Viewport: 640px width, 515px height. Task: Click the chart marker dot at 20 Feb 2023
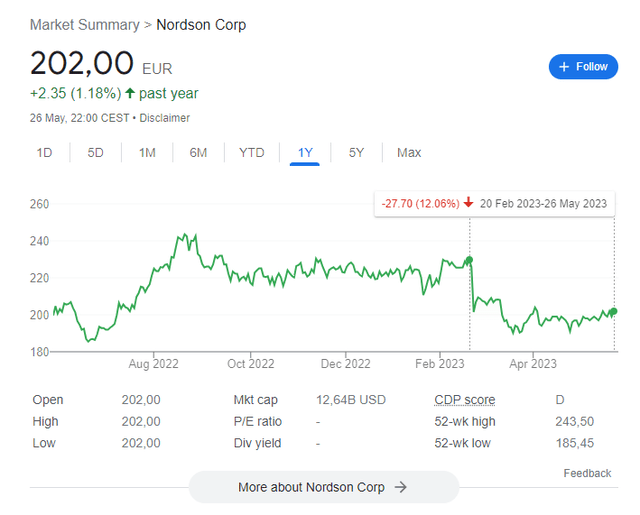pos(469,260)
